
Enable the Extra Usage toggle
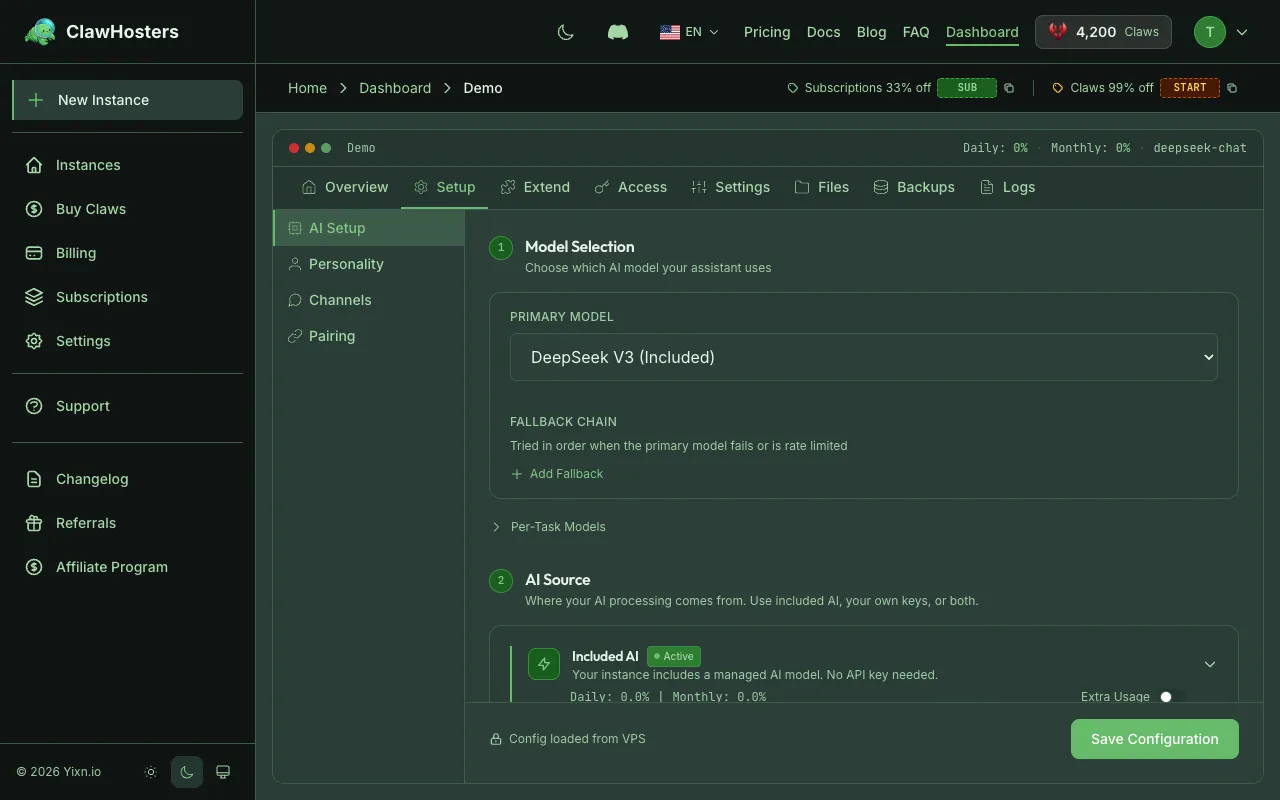1170,697
